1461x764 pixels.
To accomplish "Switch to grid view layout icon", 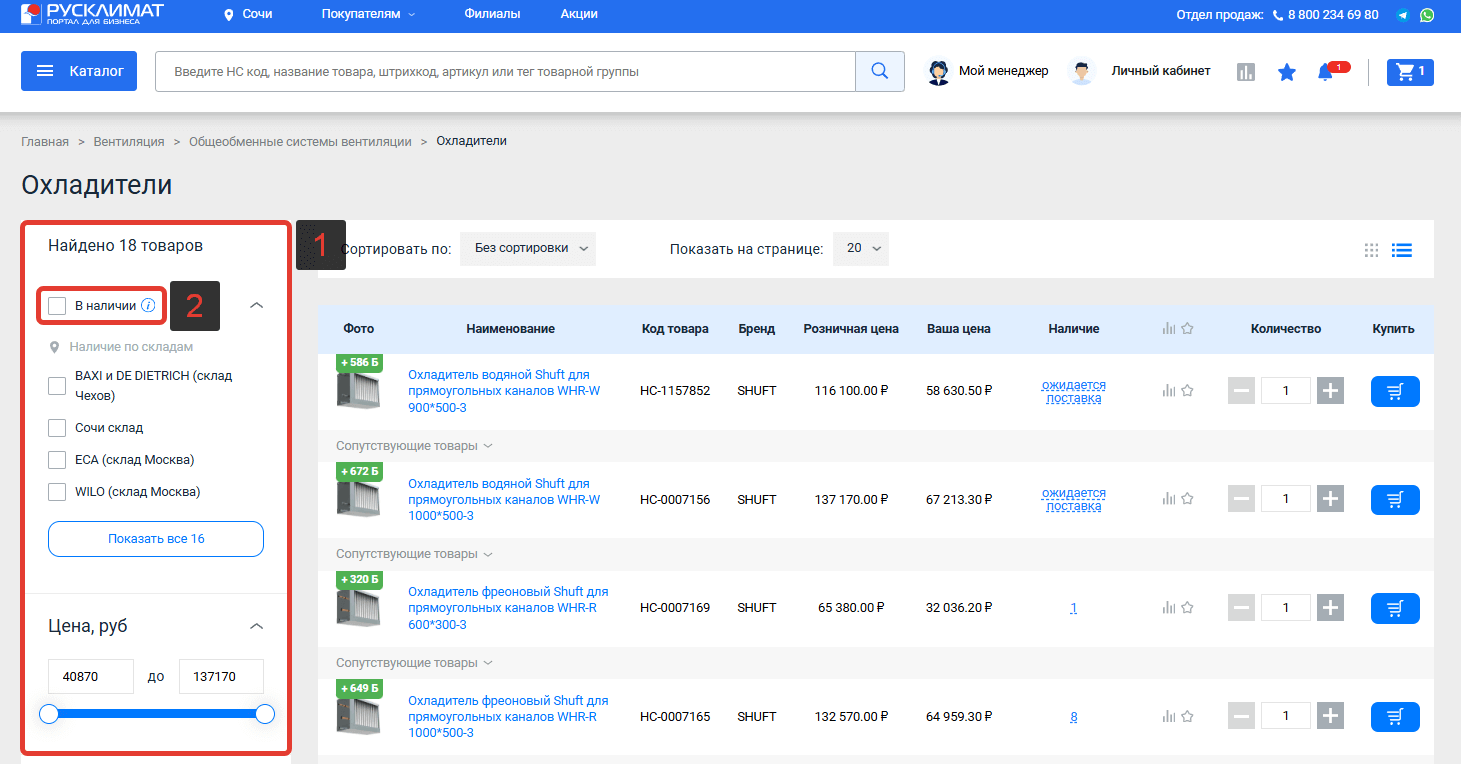I will [1372, 250].
